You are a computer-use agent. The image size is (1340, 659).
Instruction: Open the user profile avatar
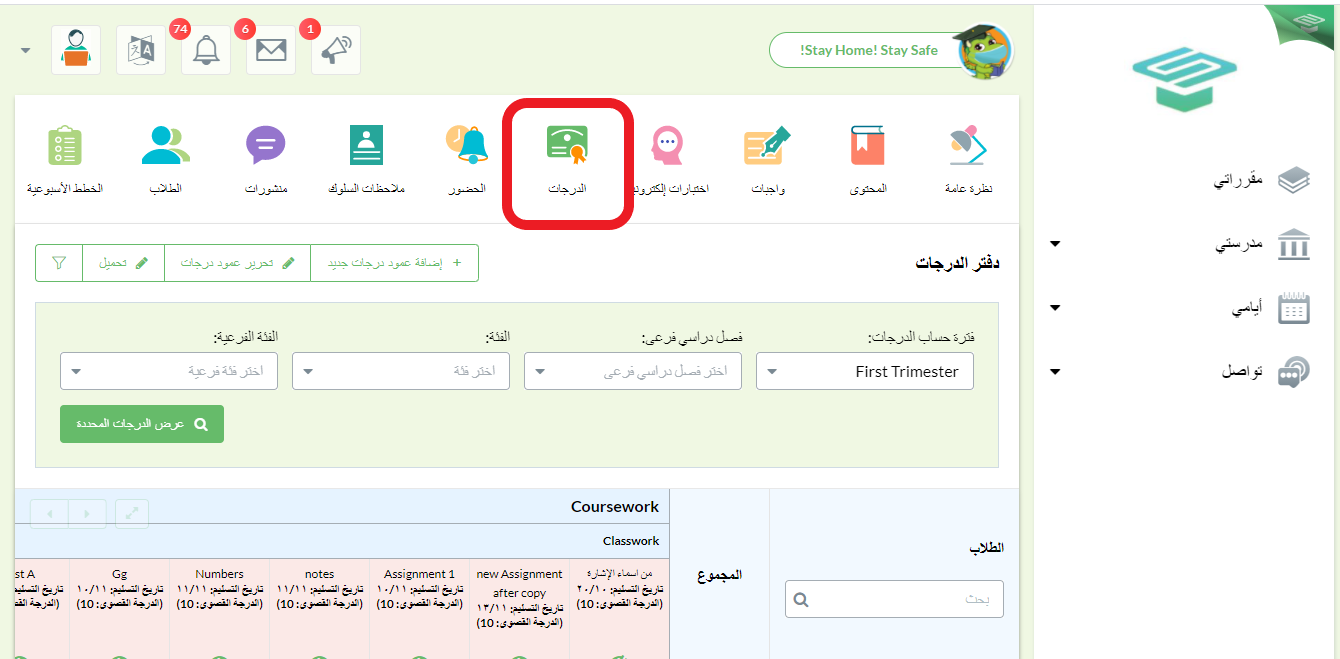click(x=76, y=50)
